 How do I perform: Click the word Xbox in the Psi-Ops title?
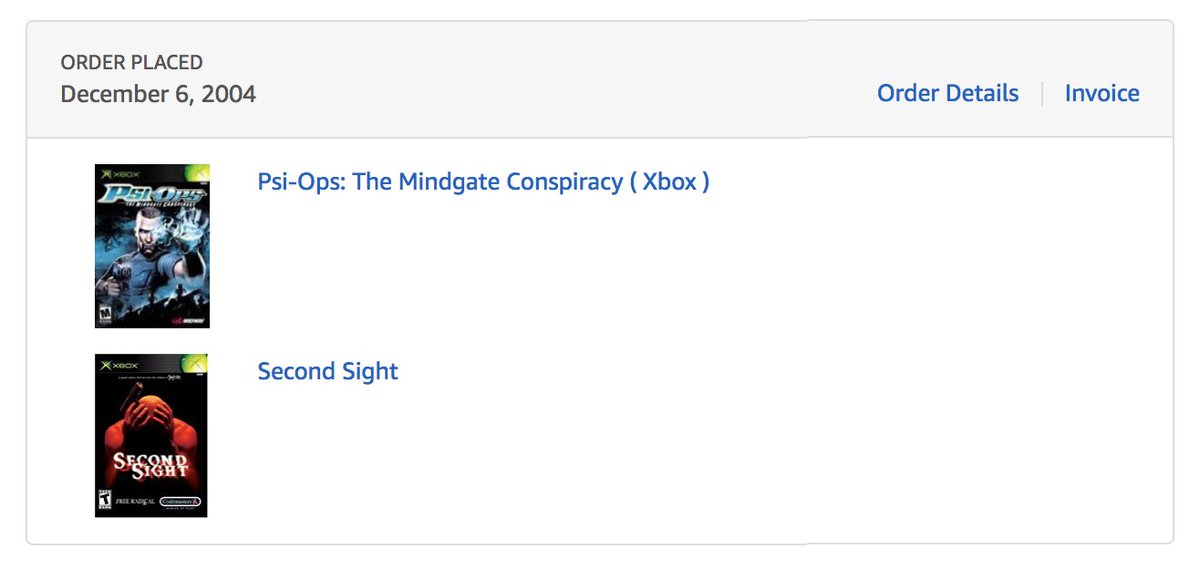pyautogui.click(x=669, y=182)
